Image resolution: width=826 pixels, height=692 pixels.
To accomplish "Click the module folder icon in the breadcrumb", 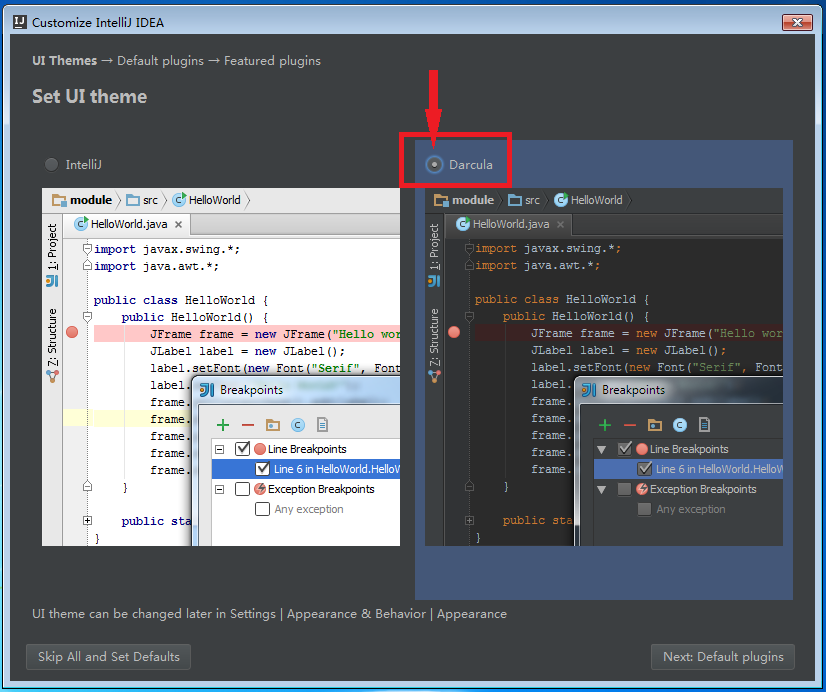I will pos(440,200).
